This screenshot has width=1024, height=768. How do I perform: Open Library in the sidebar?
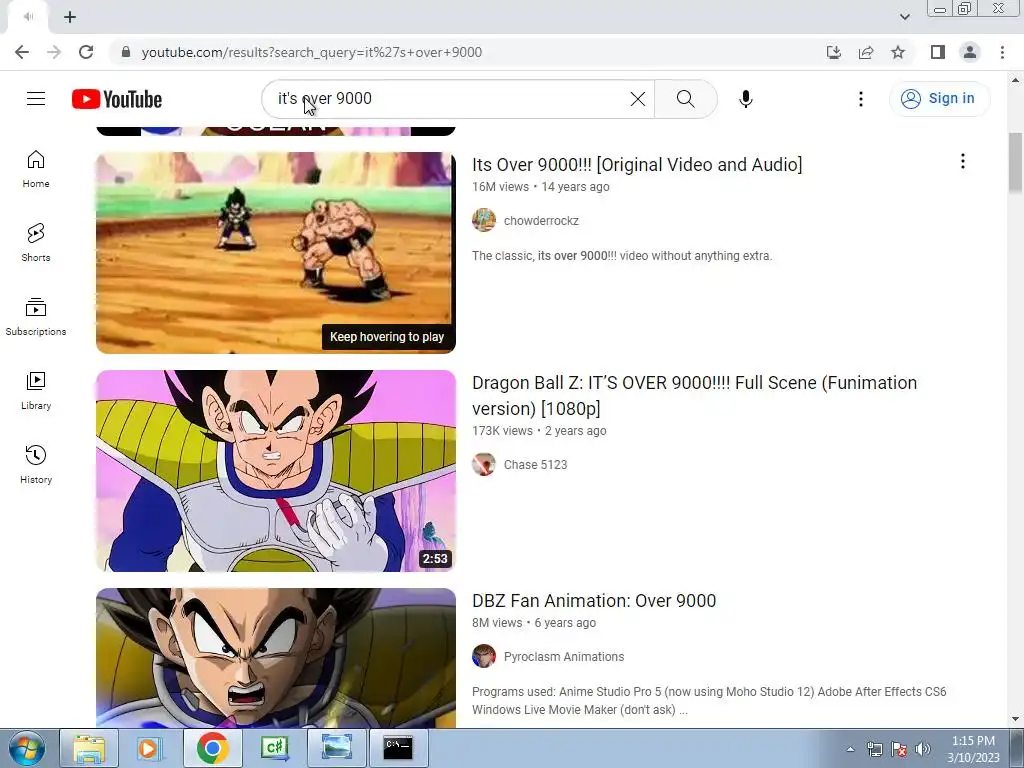click(x=36, y=391)
